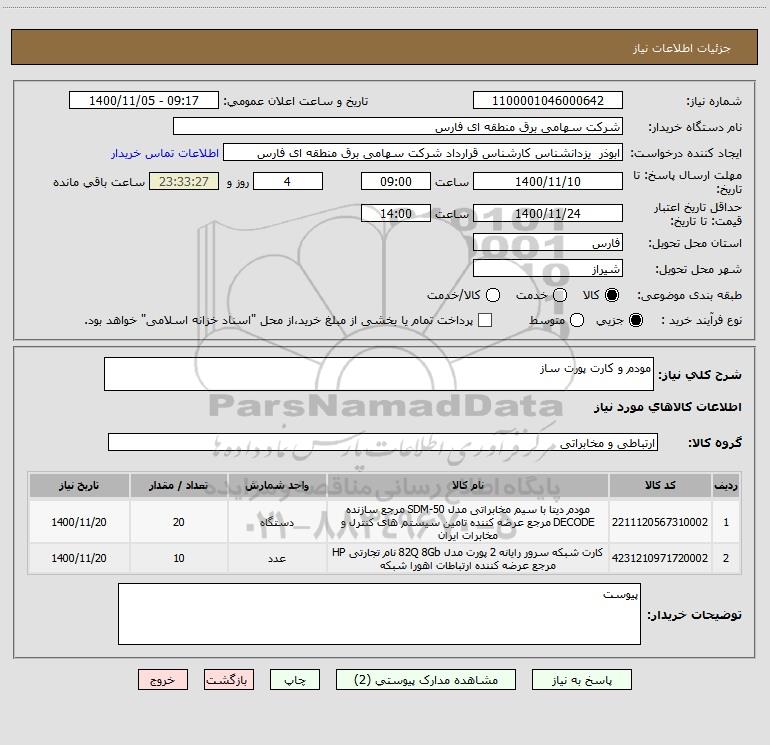The height and width of the screenshot is (745, 770).
Task: Click product code 2211120567310002
Action: [660, 522]
